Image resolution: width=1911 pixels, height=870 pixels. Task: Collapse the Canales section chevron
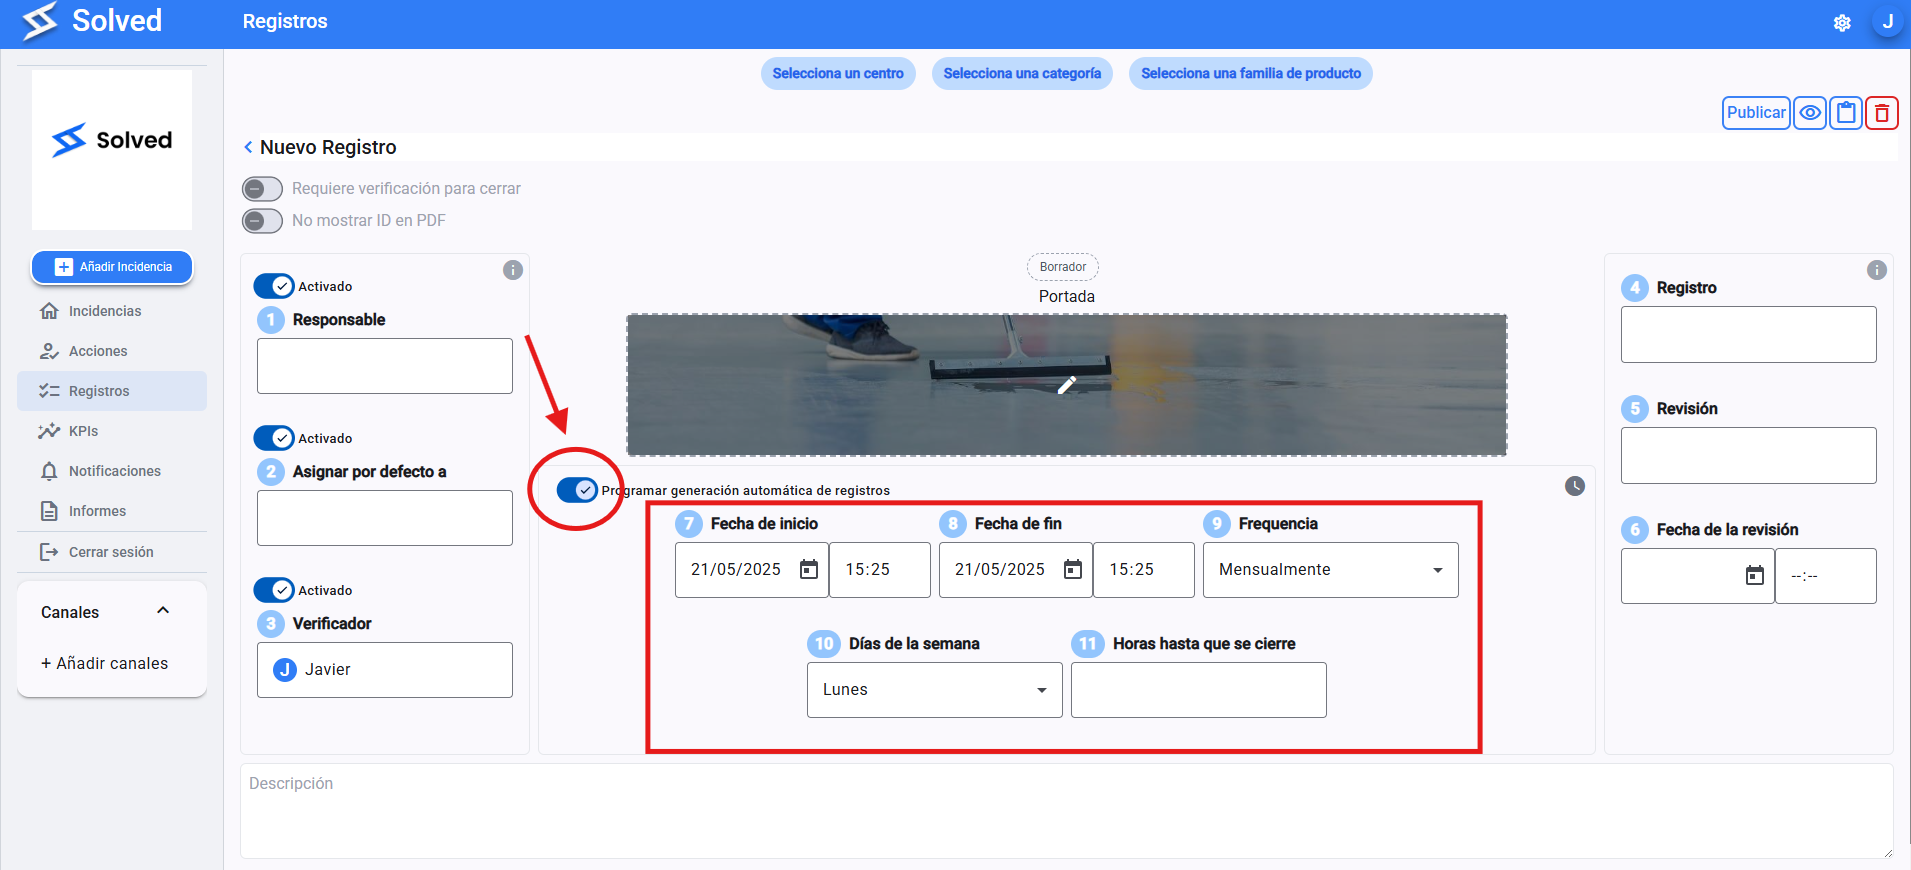163,611
